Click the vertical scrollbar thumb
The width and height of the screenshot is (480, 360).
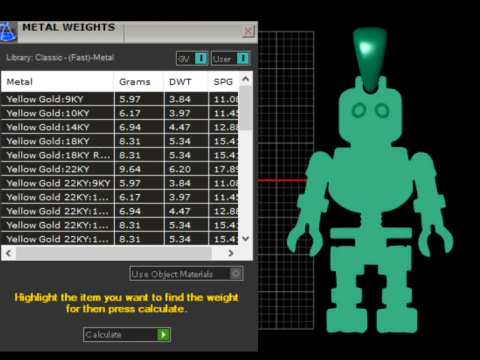coord(246,108)
